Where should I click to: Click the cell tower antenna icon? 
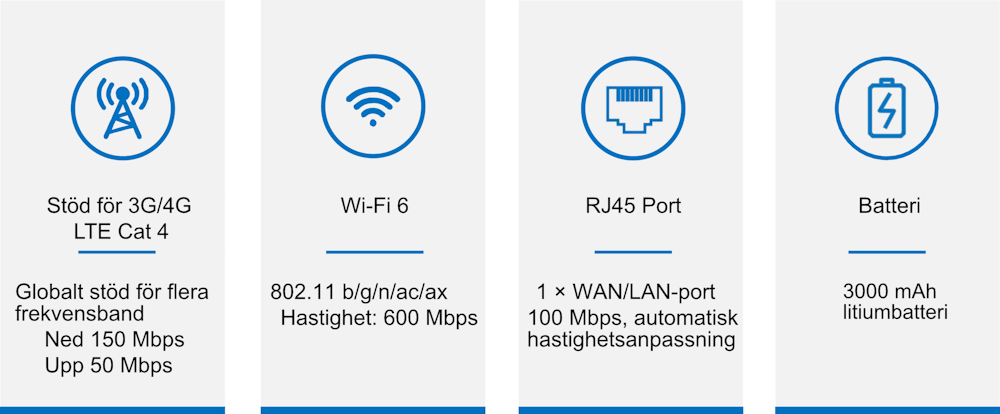pyautogui.click(x=122, y=108)
